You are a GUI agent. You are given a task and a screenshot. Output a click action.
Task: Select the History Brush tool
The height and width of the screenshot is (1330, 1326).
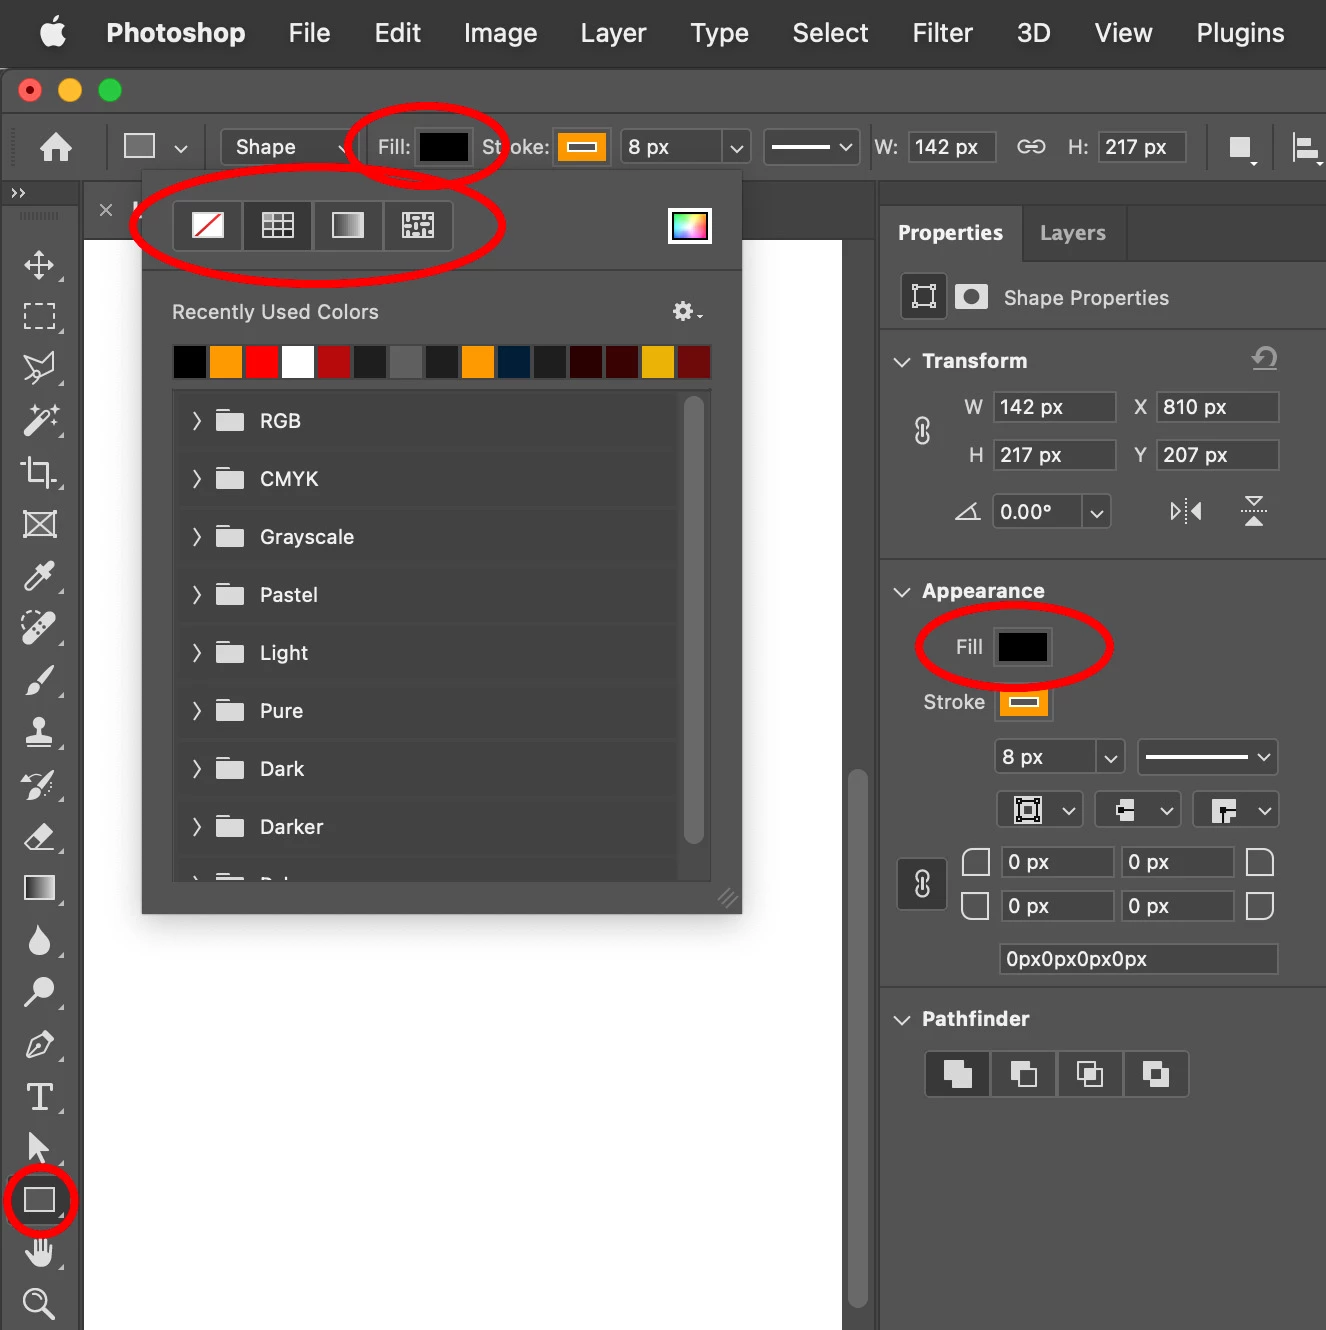[39, 784]
